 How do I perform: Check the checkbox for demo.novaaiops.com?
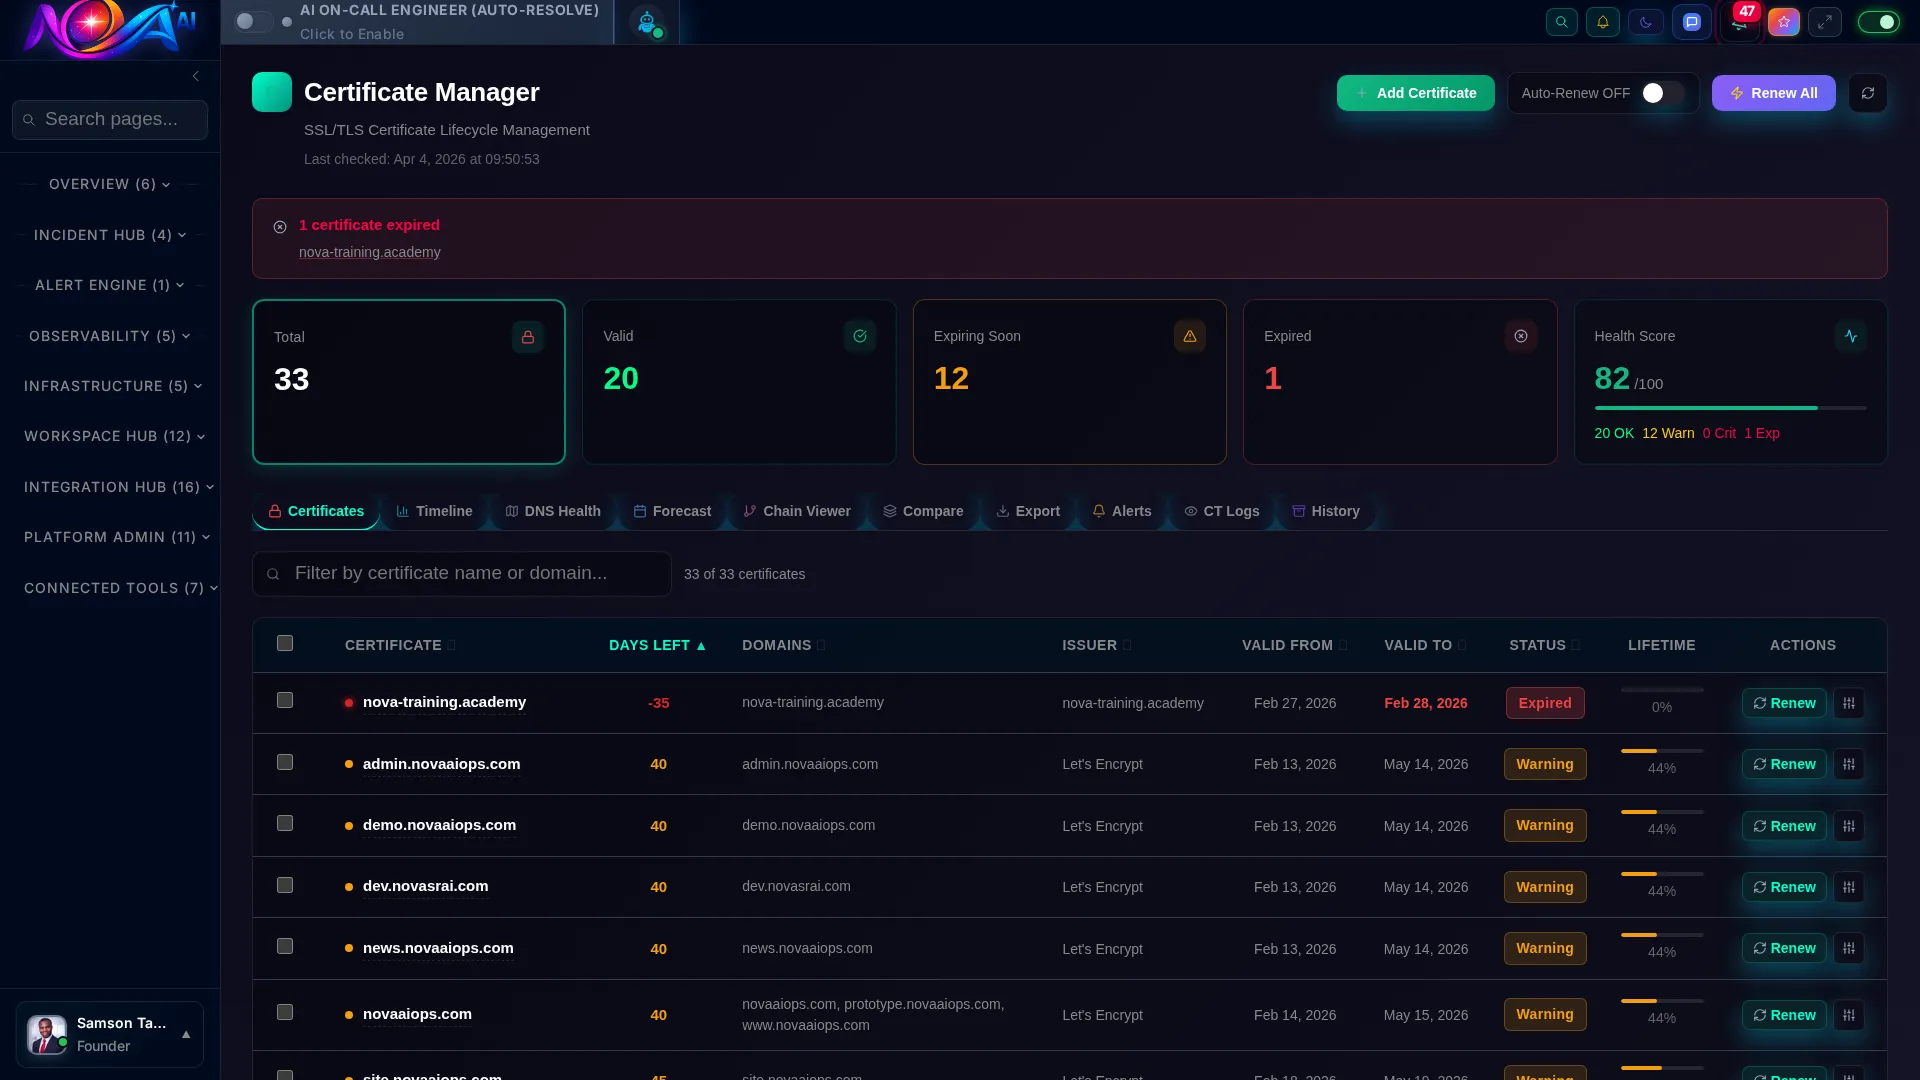tap(284, 823)
